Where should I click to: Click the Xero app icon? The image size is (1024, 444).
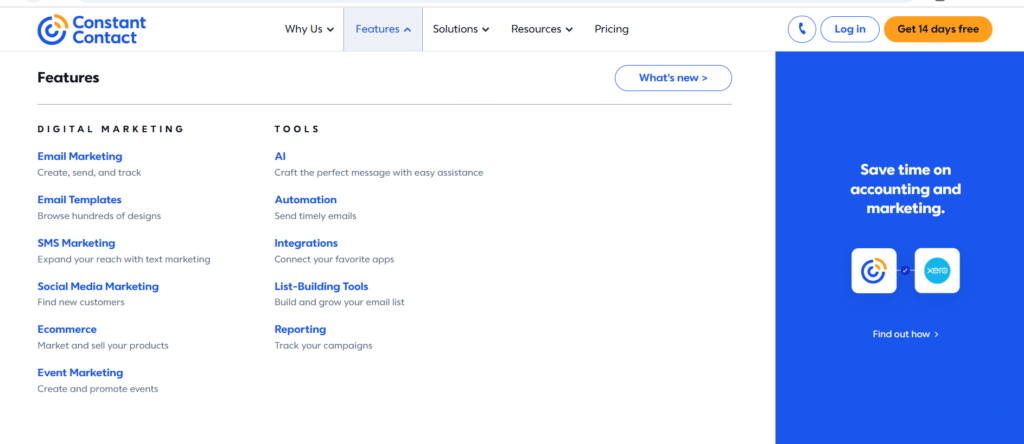click(x=936, y=271)
